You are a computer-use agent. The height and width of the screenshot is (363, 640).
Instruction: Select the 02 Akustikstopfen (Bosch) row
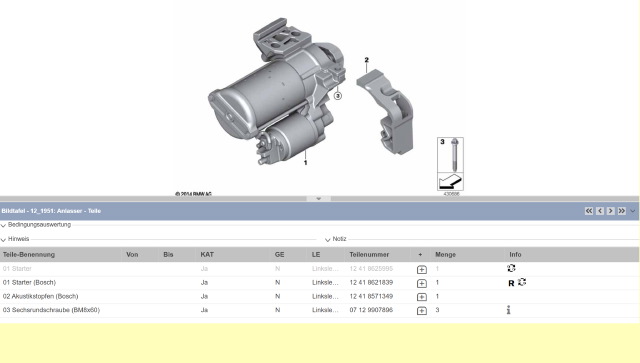point(320,296)
